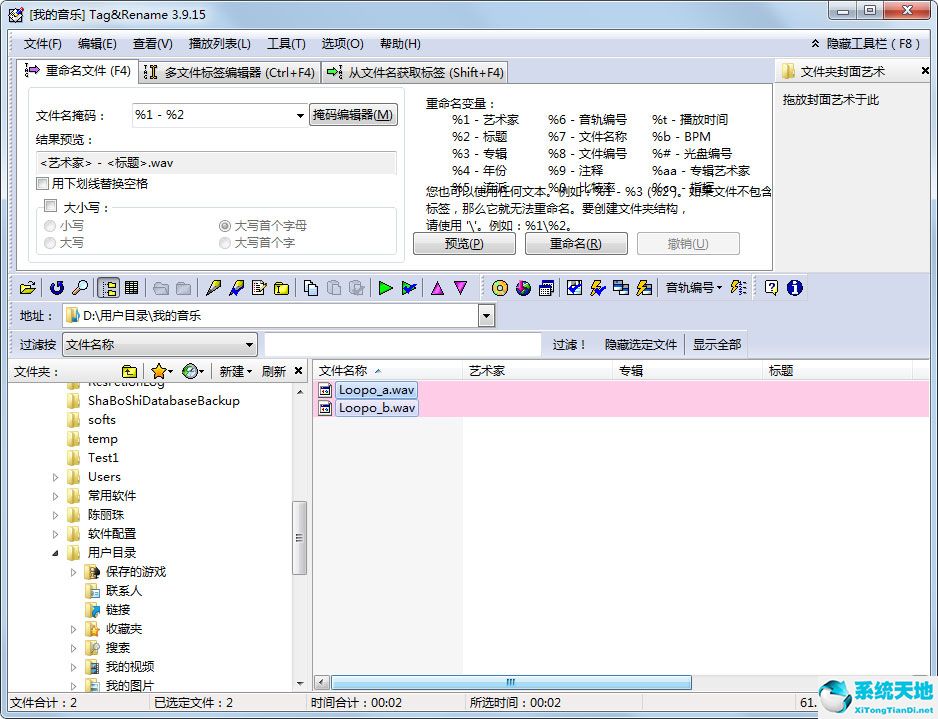Expand the Users folder node
Image resolution: width=938 pixels, height=719 pixels.
click(x=55, y=477)
